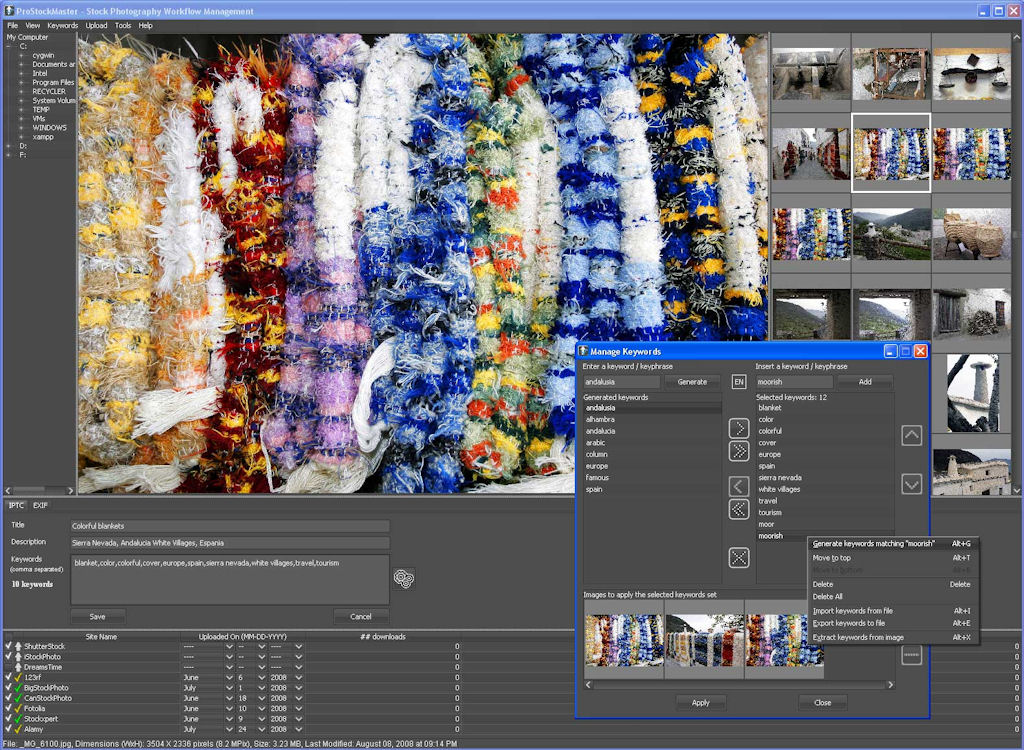Toggle the ShutterStock site checkbox
Viewport: 1024px width, 750px height.
point(8,646)
